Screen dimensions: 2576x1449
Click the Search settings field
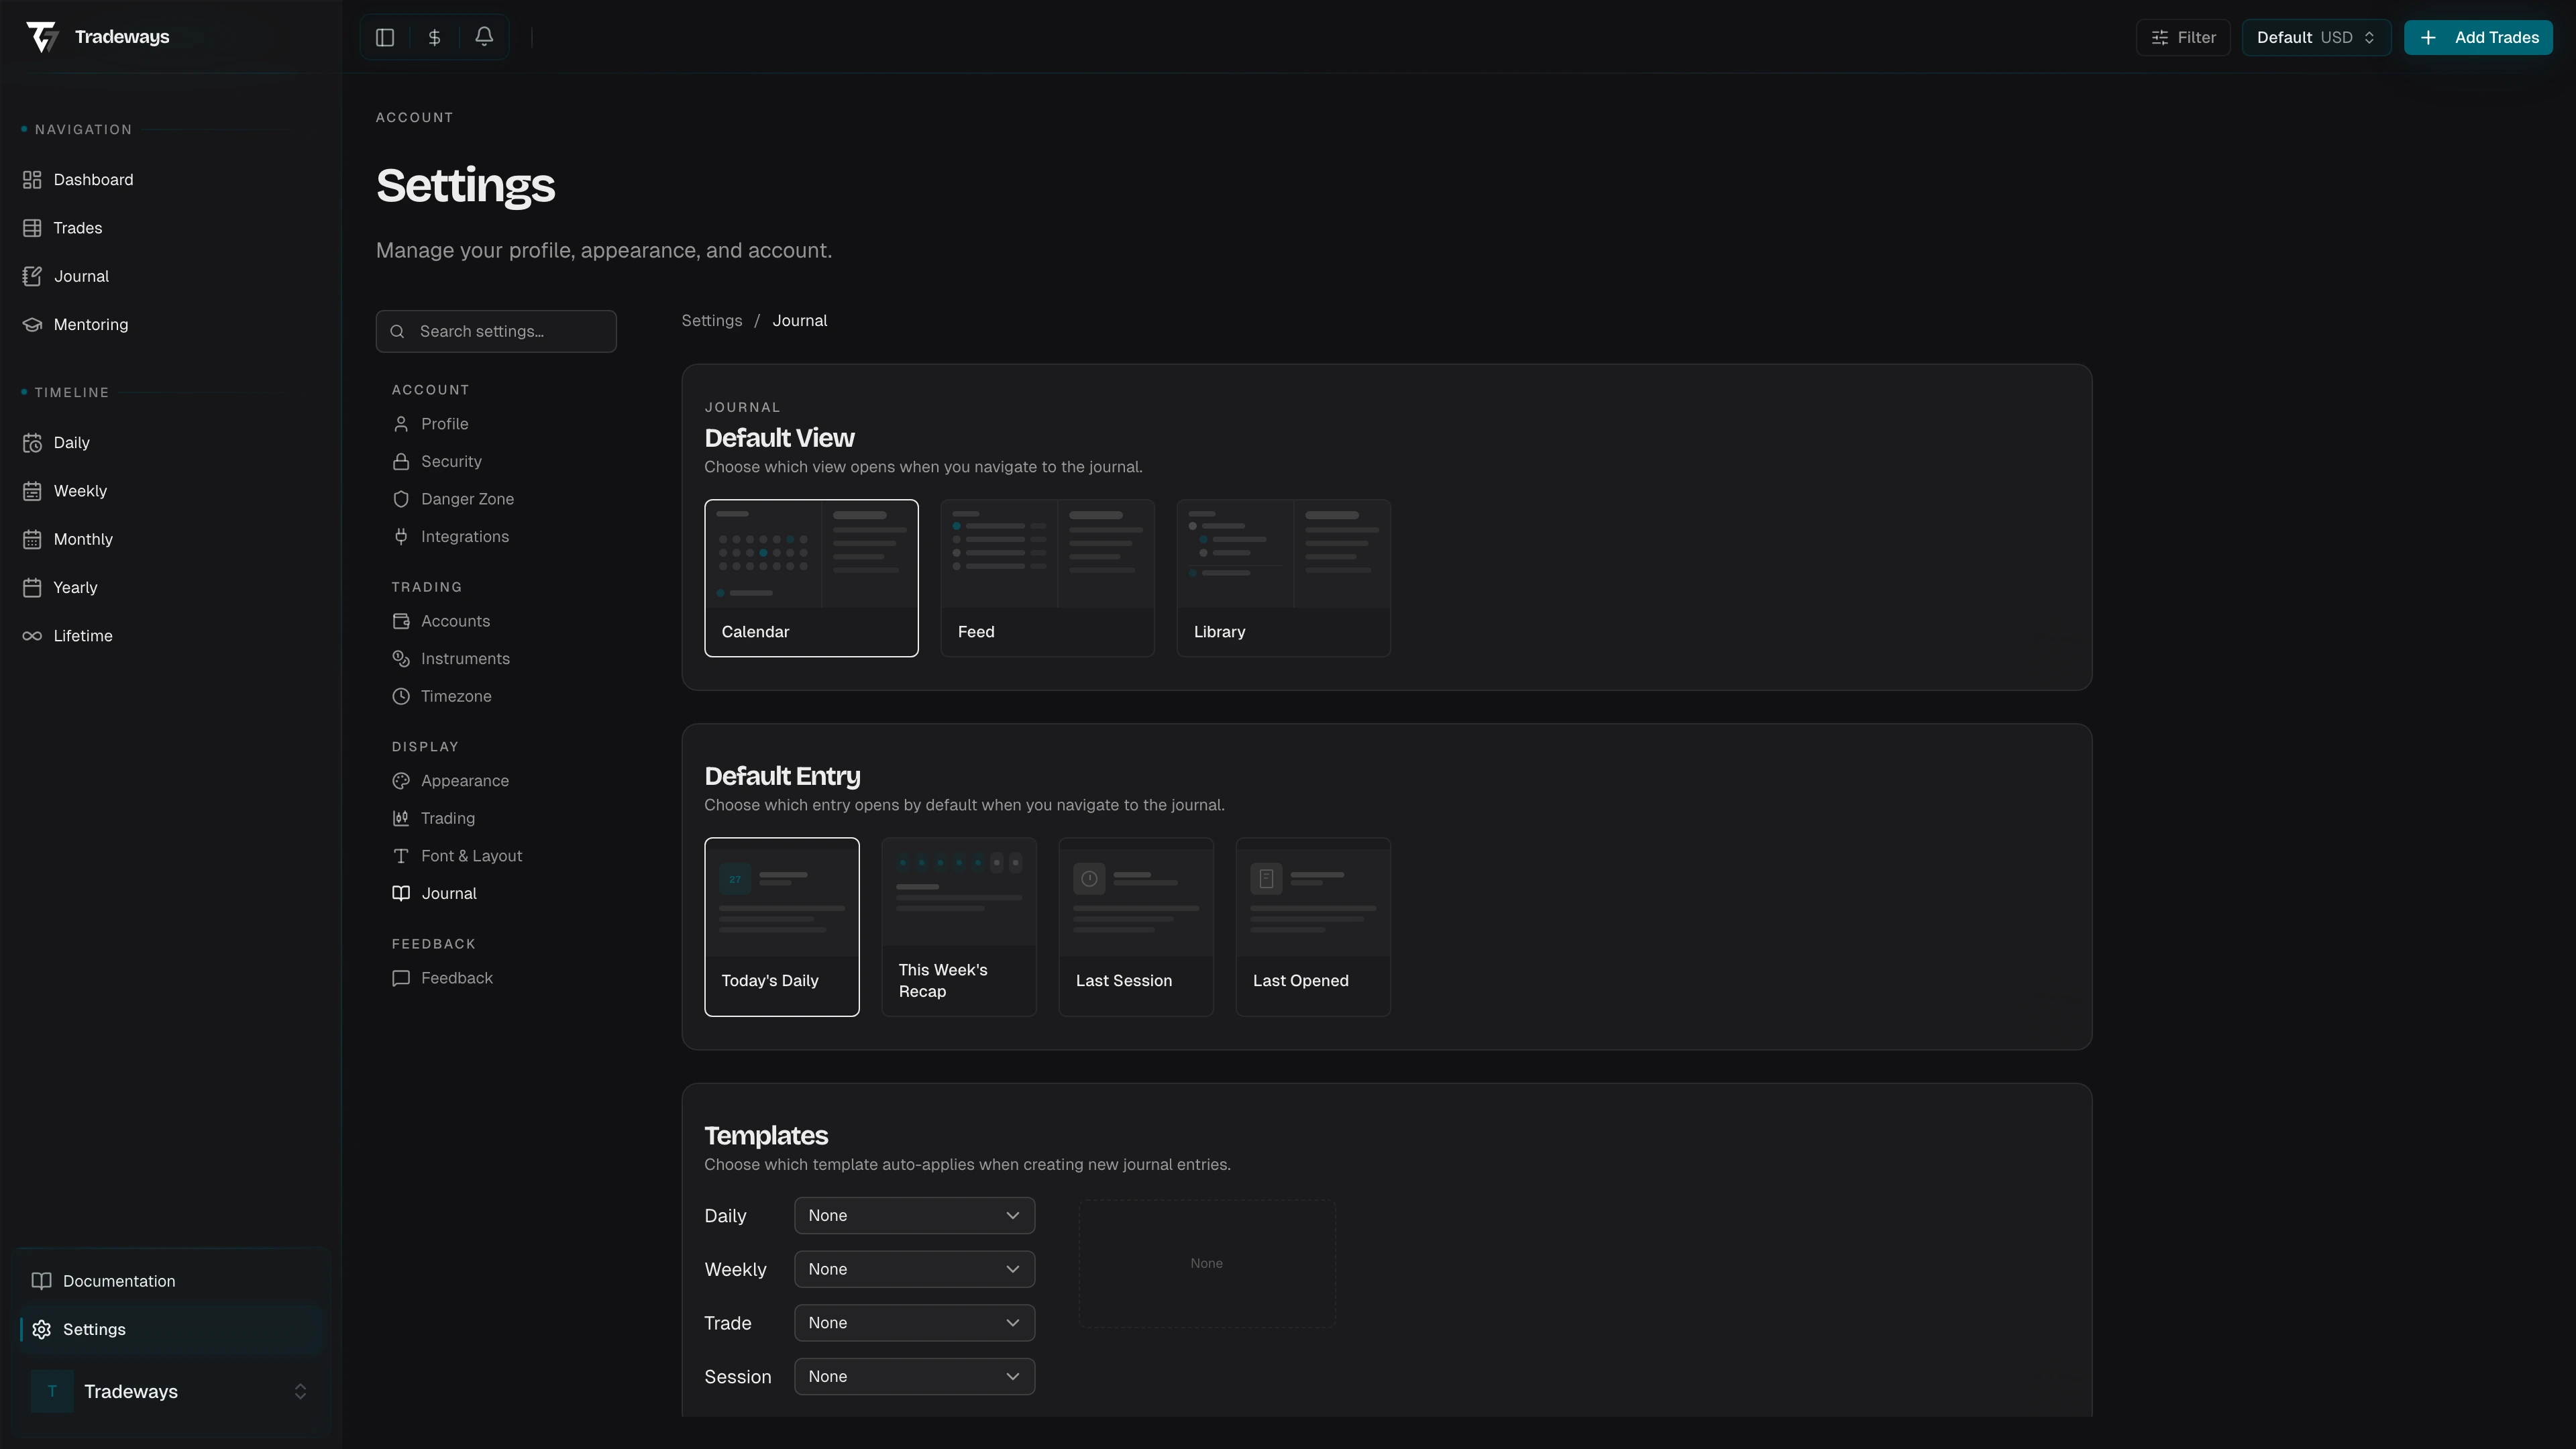click(x=497, y=331)
